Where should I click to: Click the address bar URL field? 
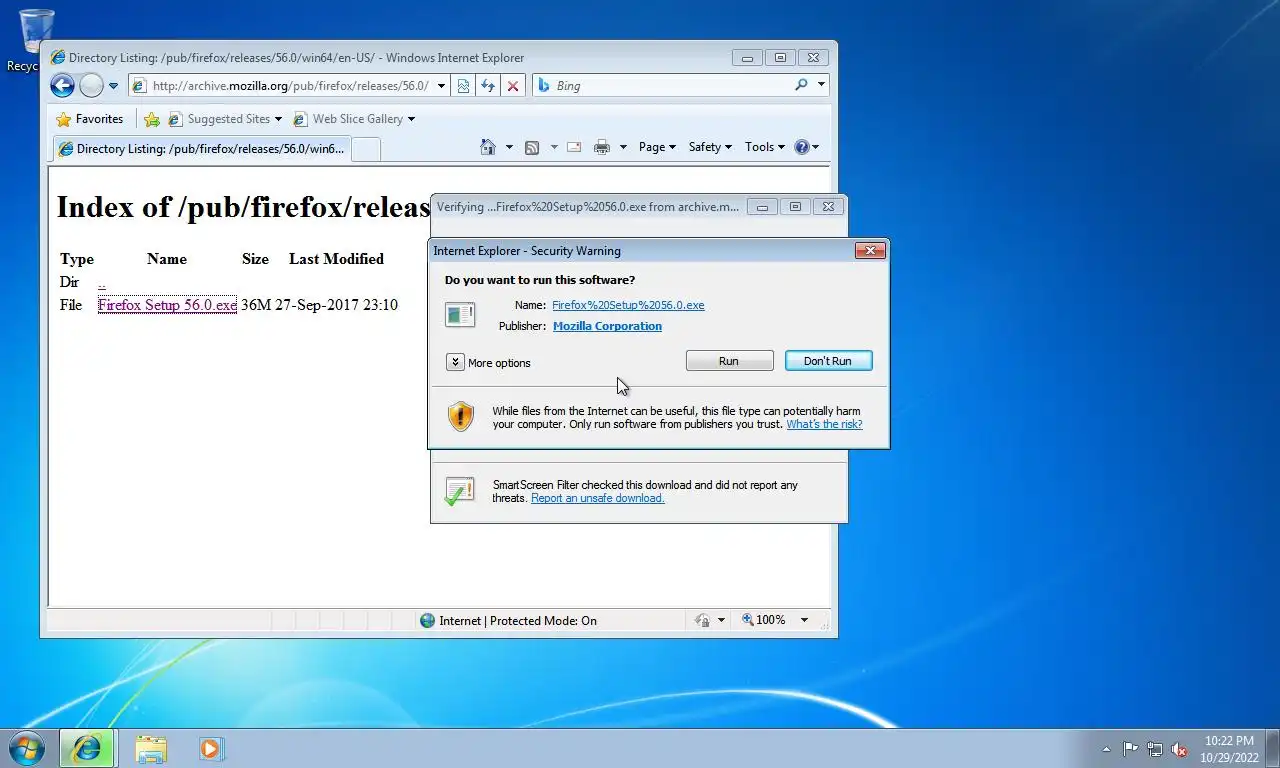tap(291, 86)
